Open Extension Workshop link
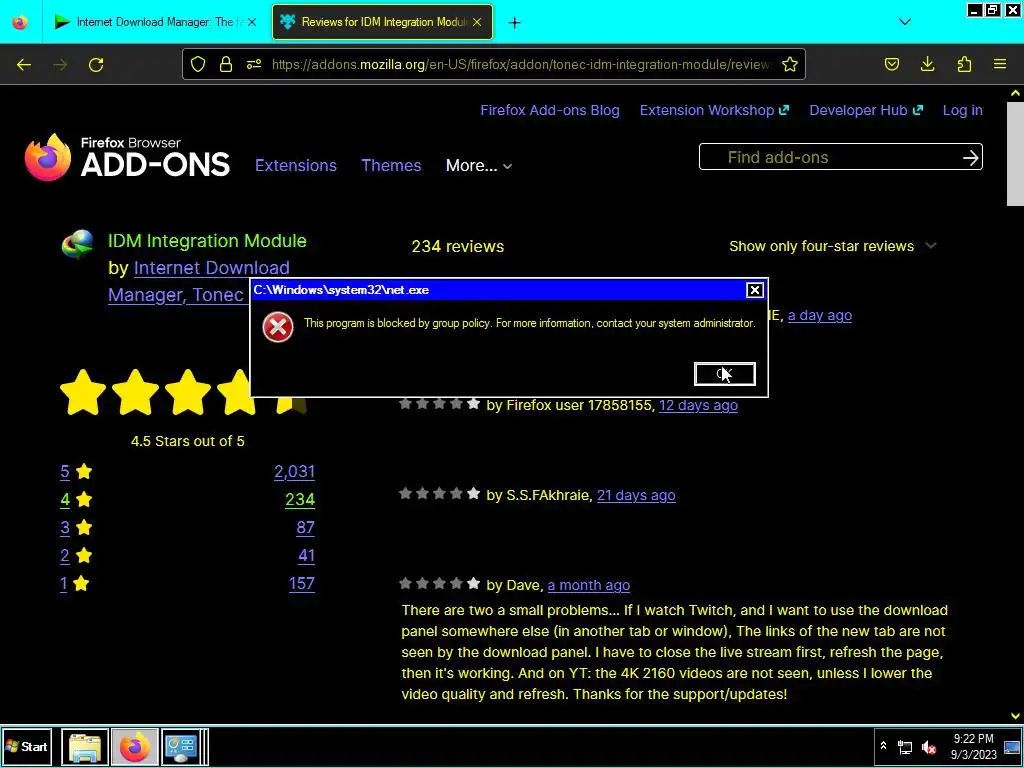The image size is (1024, 768). point(714,110)
